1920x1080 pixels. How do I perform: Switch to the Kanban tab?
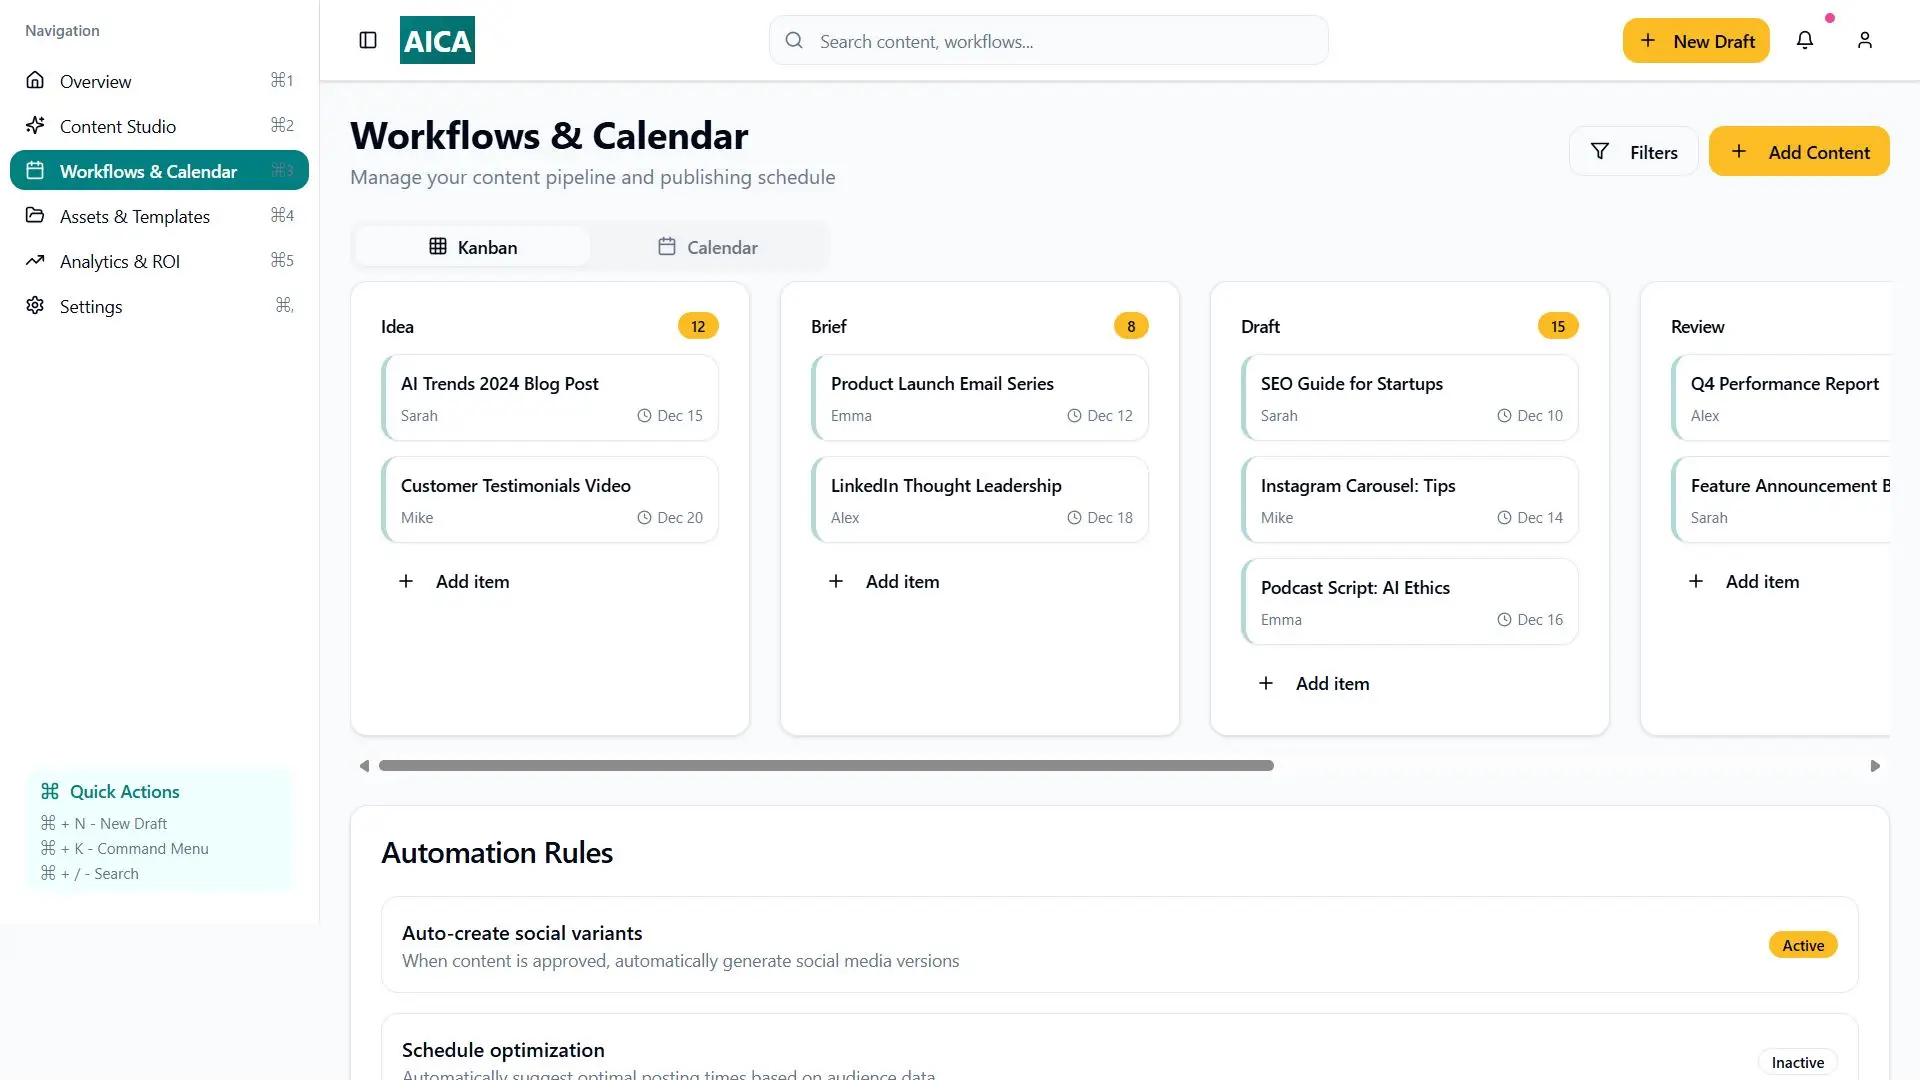tap(473, 246)
